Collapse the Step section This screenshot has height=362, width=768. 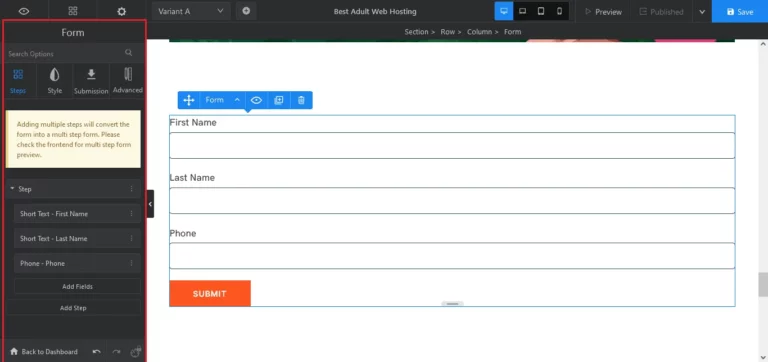pyautogui.click(x=12, y=189)
